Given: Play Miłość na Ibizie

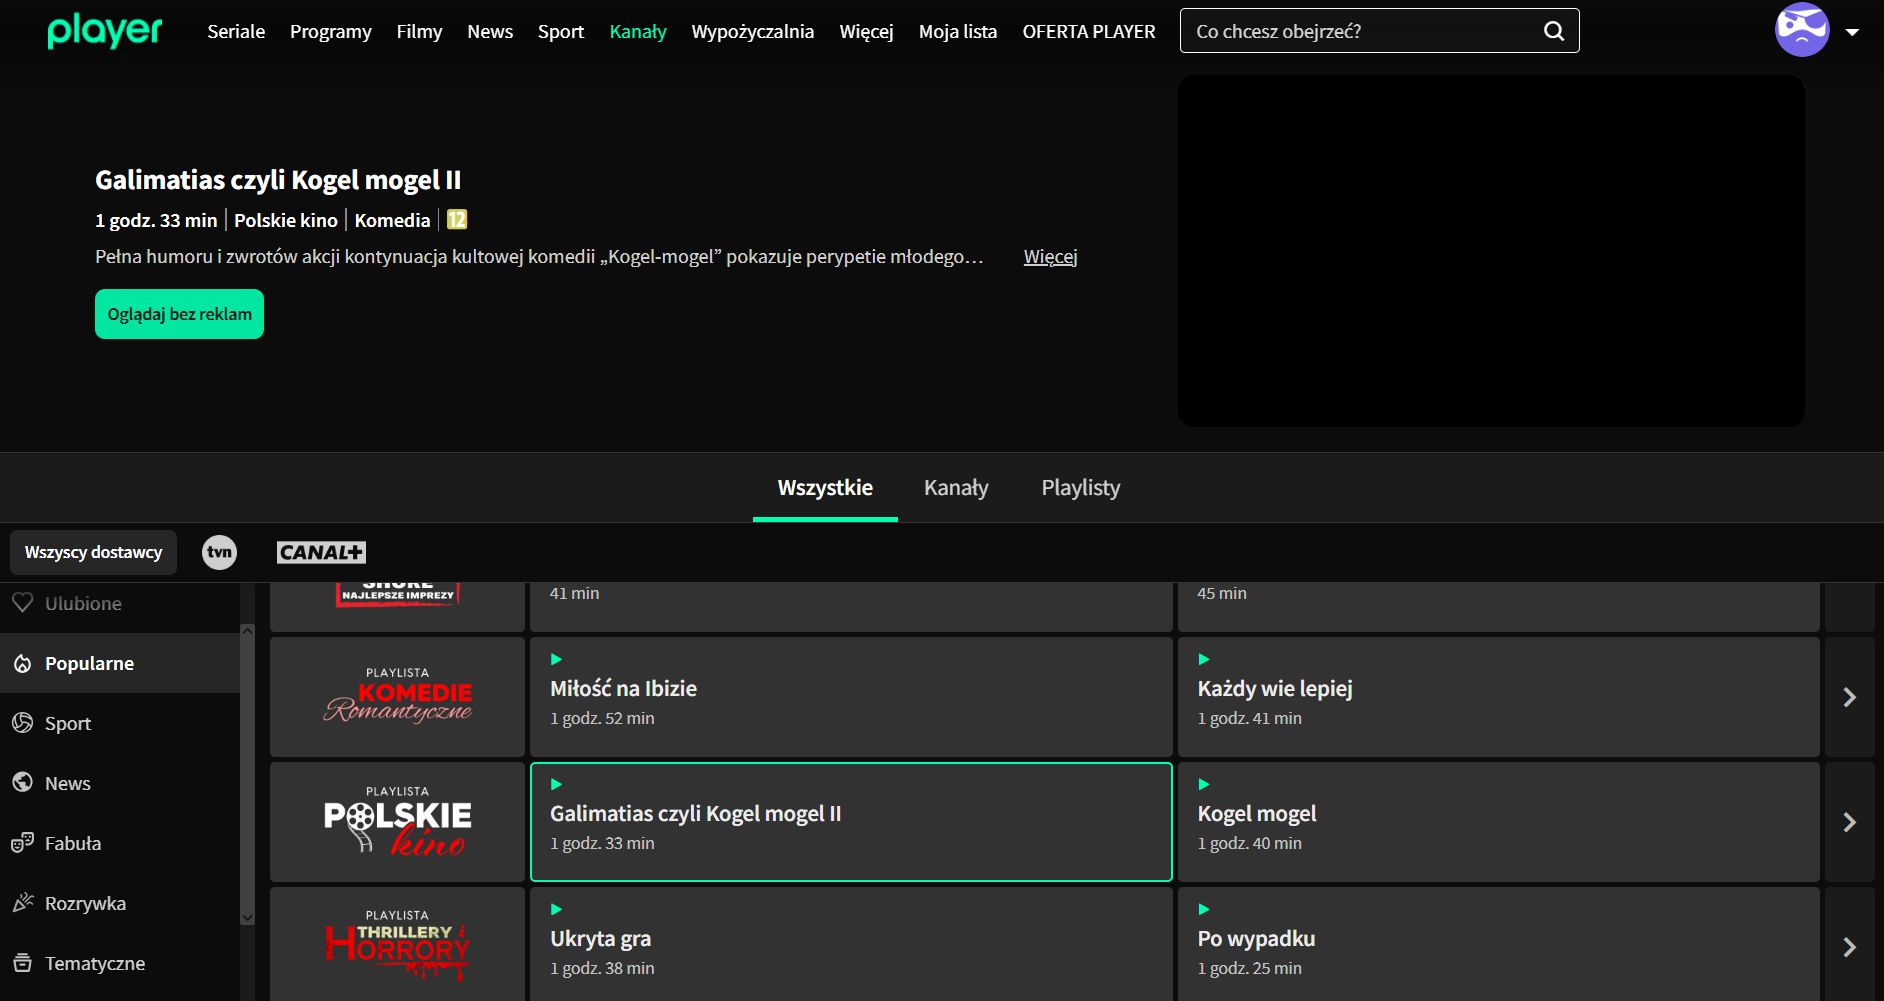Looking at the screenshot, I should (850, 697).
